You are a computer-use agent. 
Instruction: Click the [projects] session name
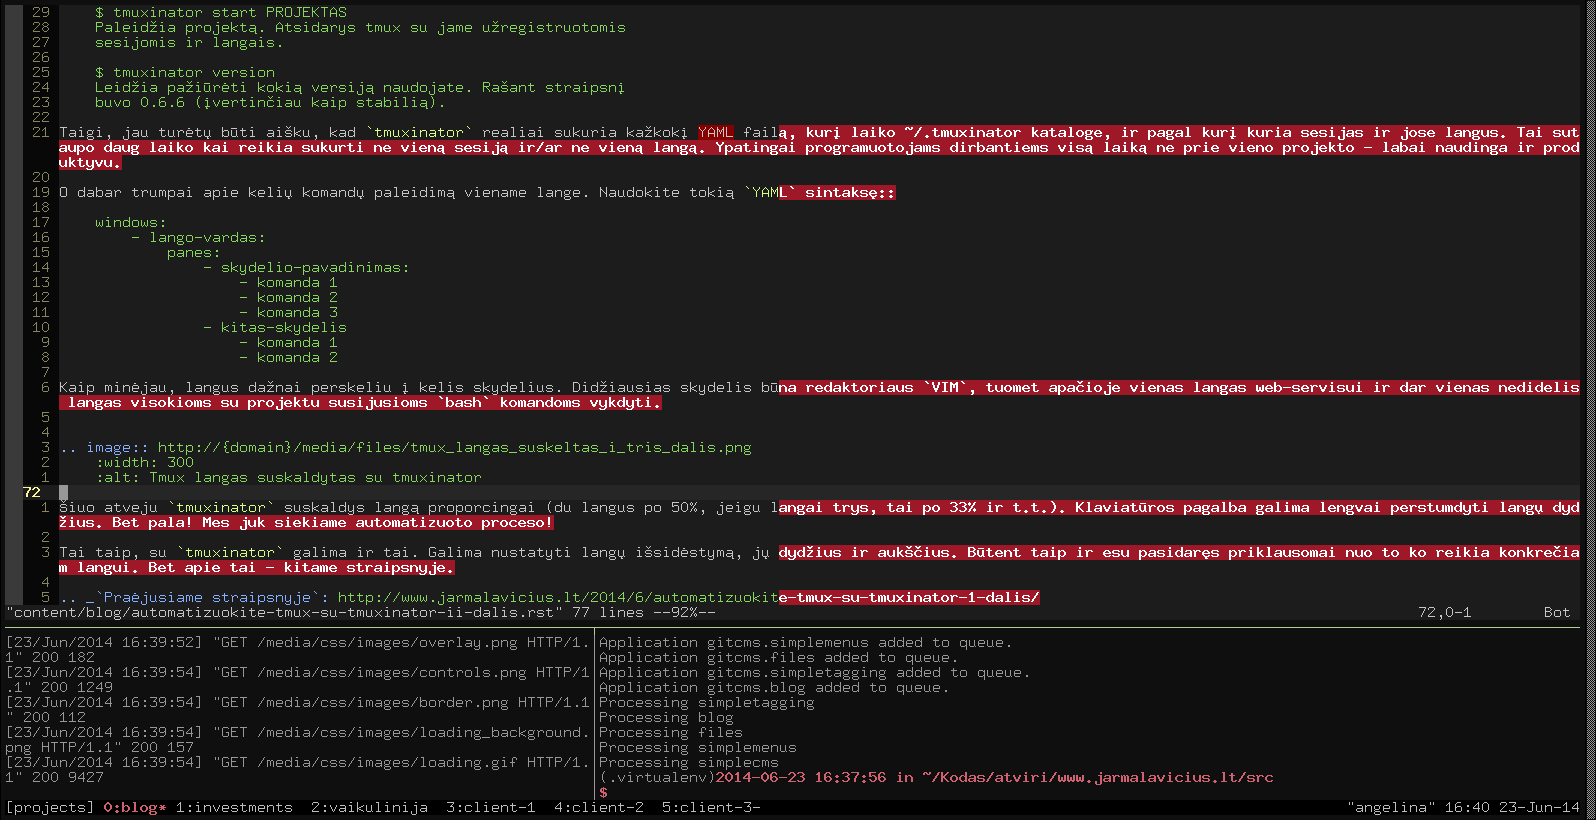coord(50,807)
